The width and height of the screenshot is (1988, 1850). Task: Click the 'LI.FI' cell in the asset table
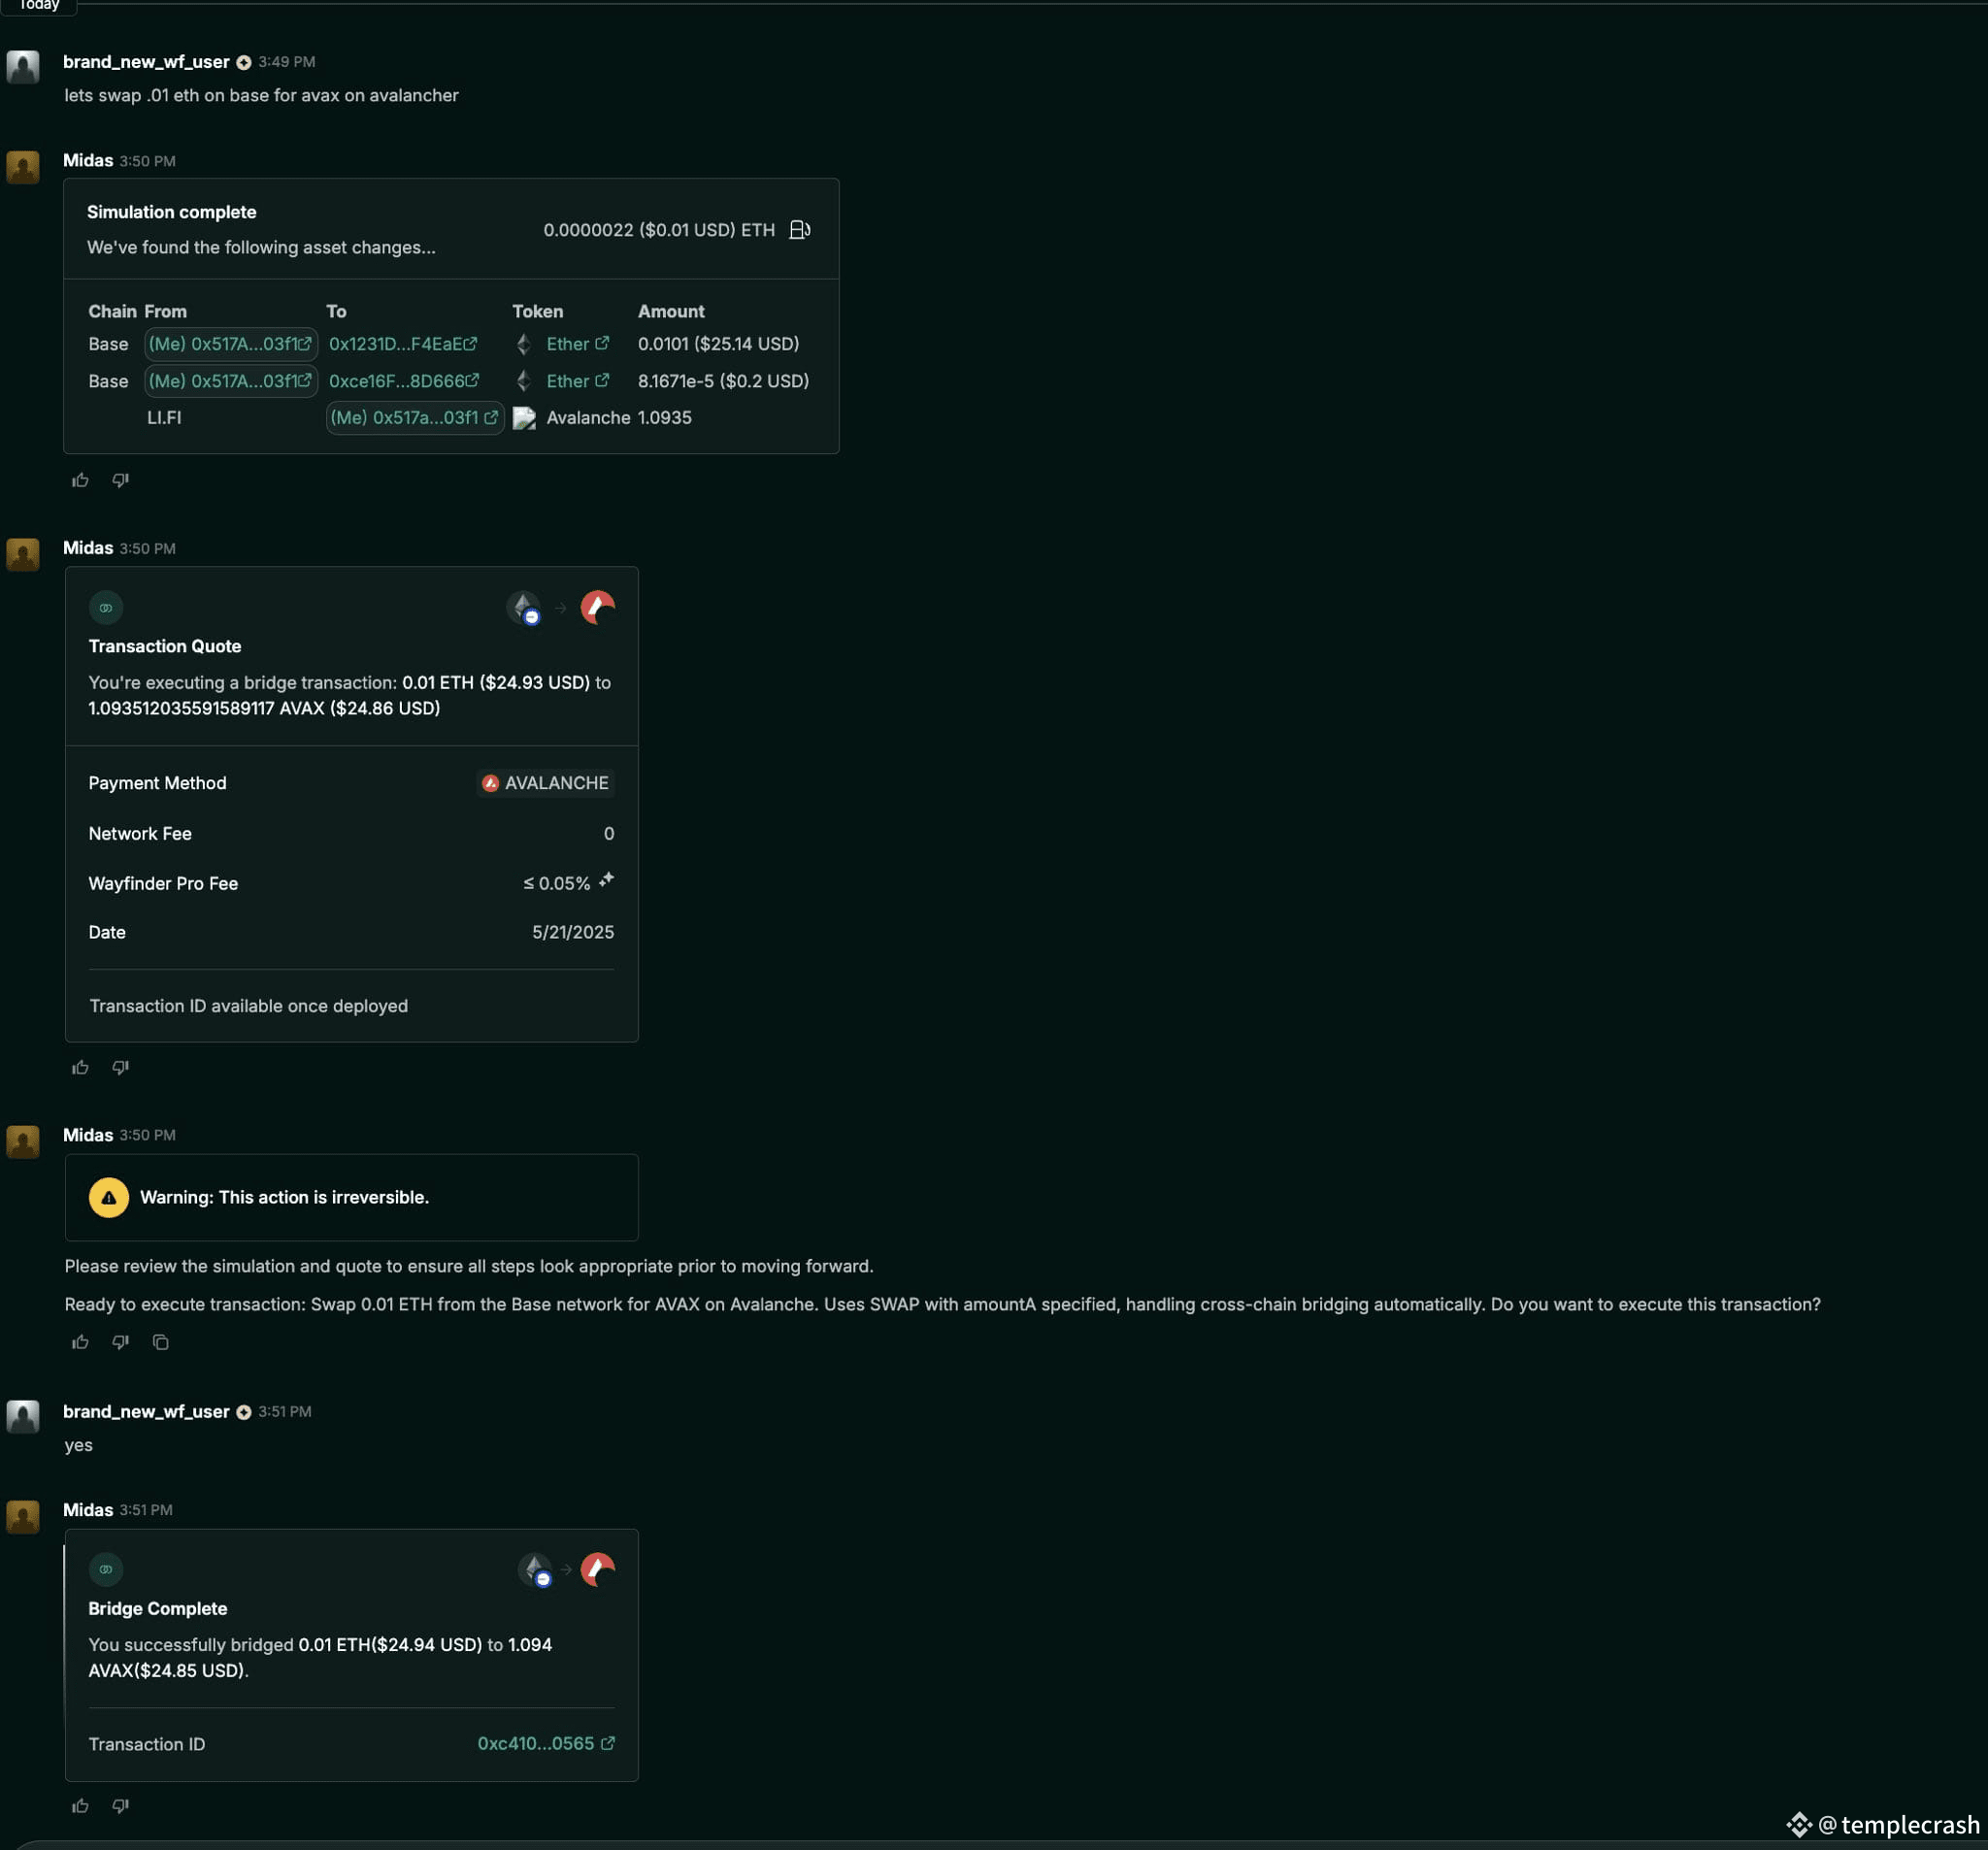click(x=164, y=418)
